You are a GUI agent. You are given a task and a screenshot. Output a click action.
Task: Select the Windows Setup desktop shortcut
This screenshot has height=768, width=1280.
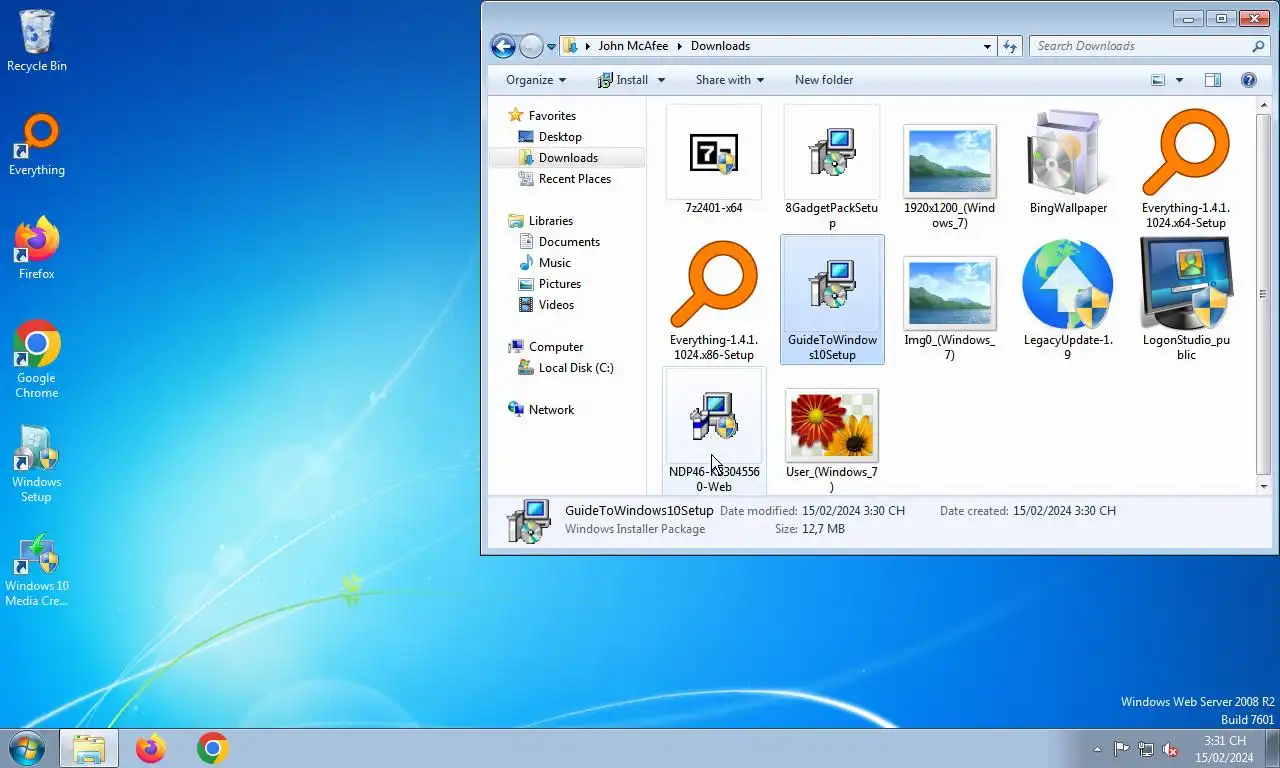coord(37,464)
